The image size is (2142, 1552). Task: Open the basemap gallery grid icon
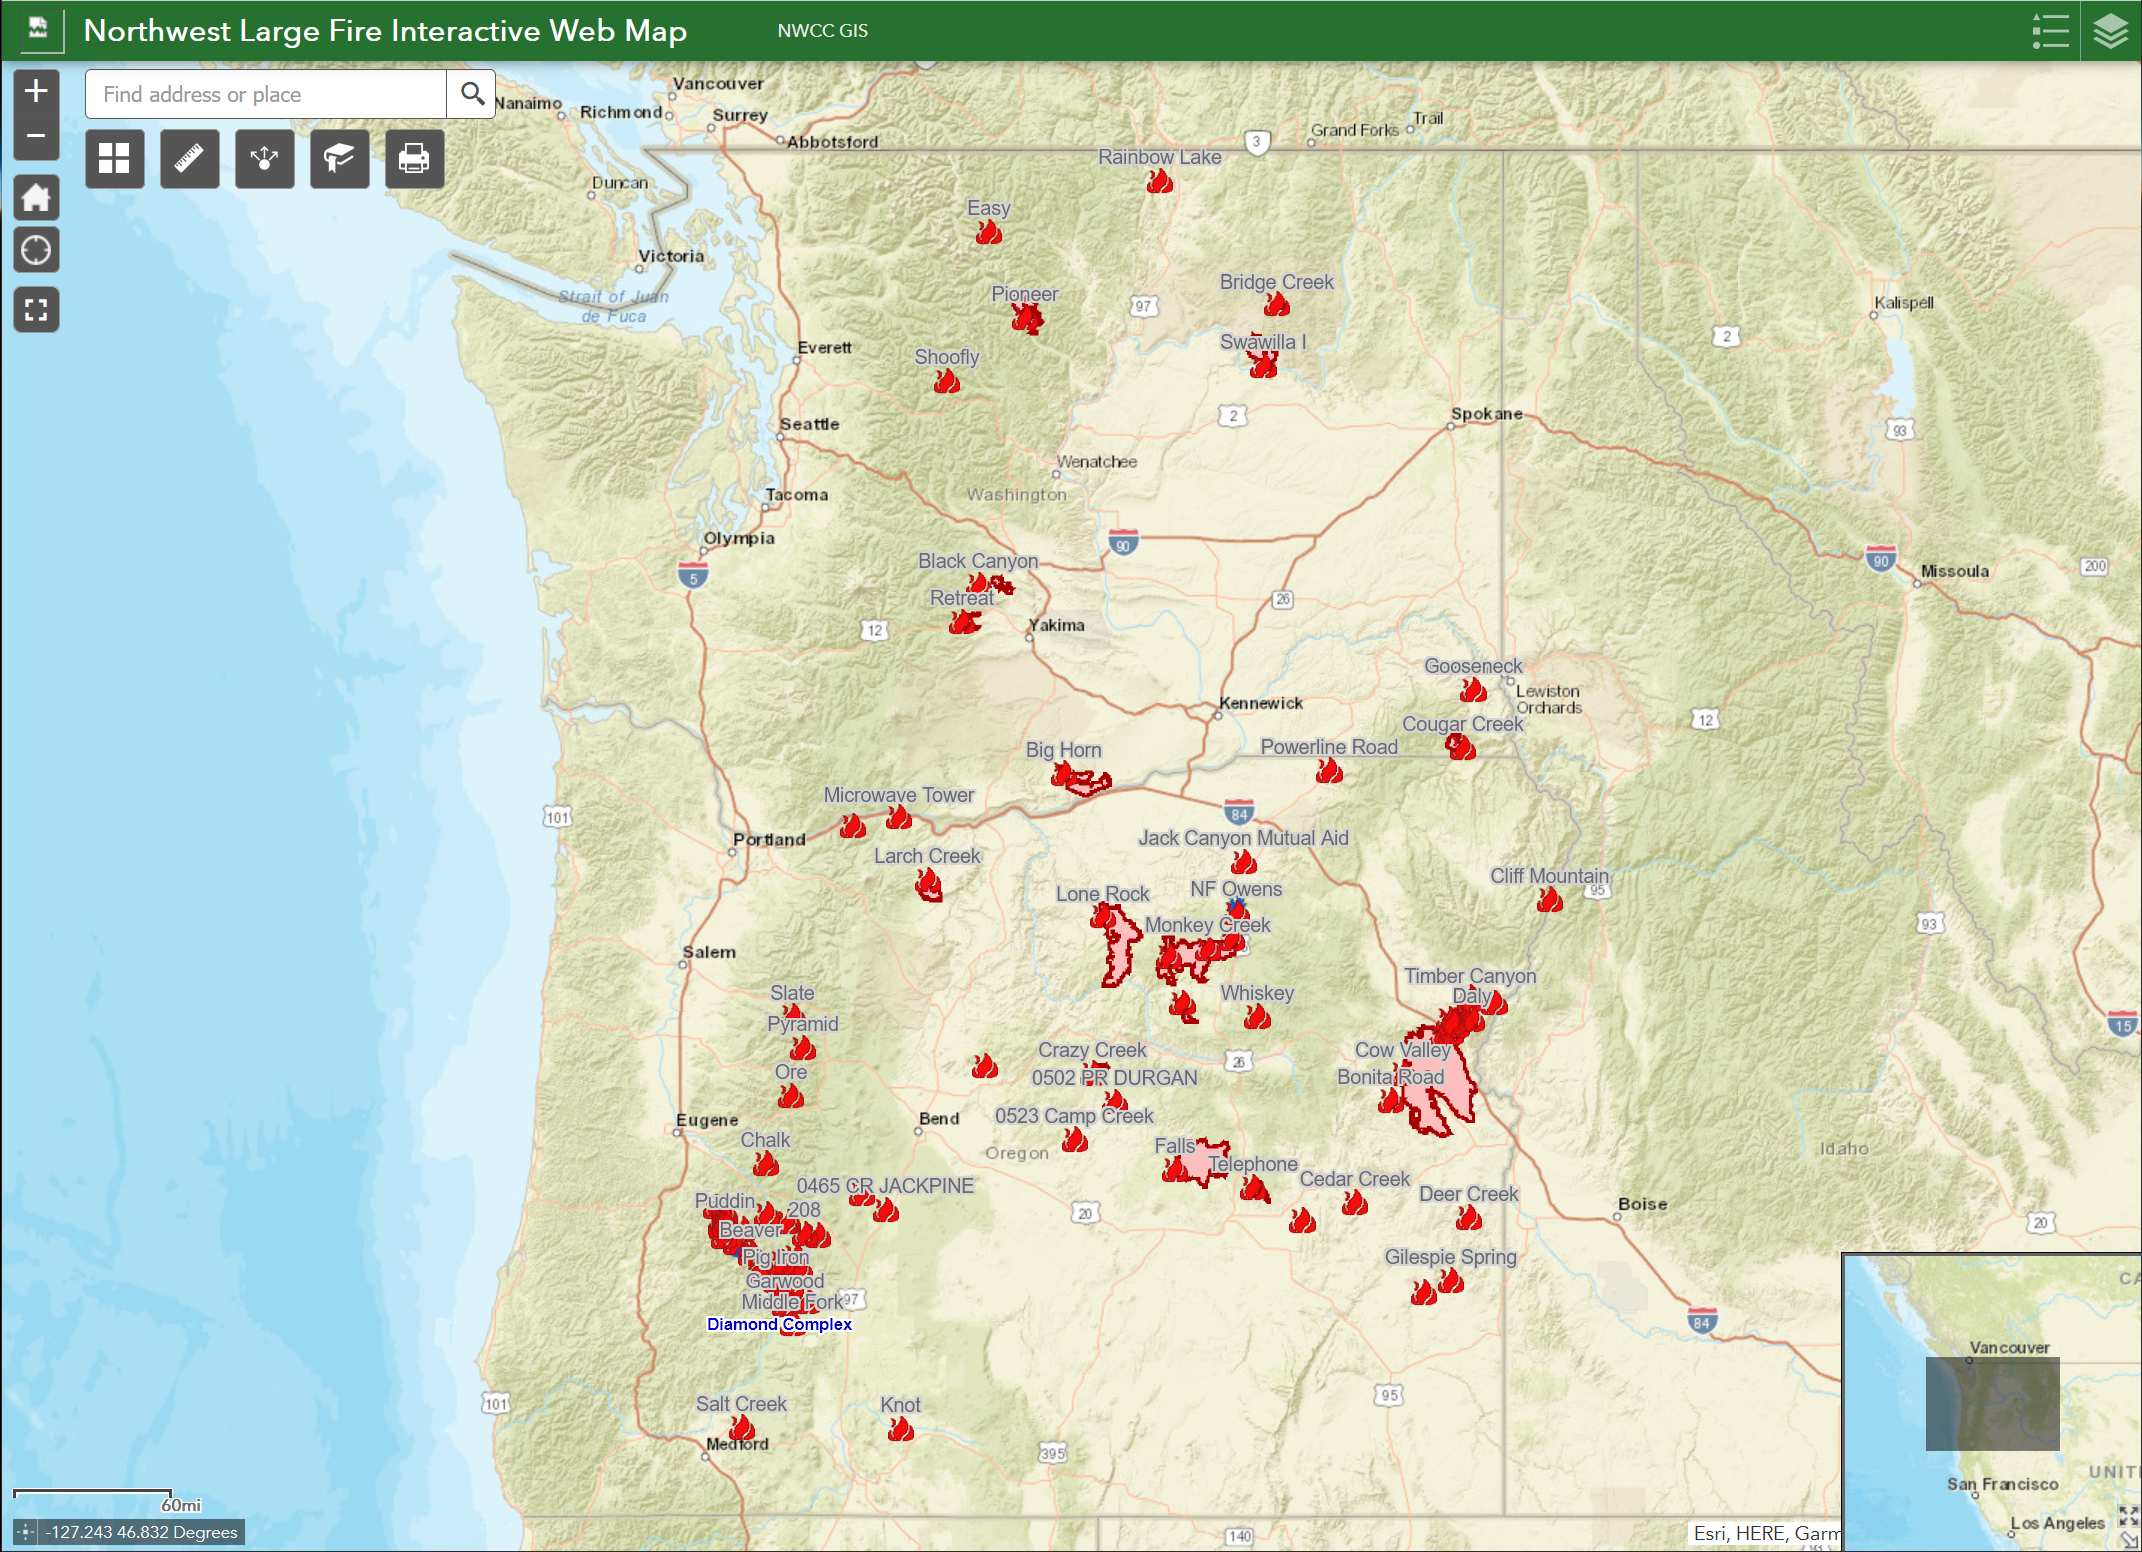[x=114, y=159]
